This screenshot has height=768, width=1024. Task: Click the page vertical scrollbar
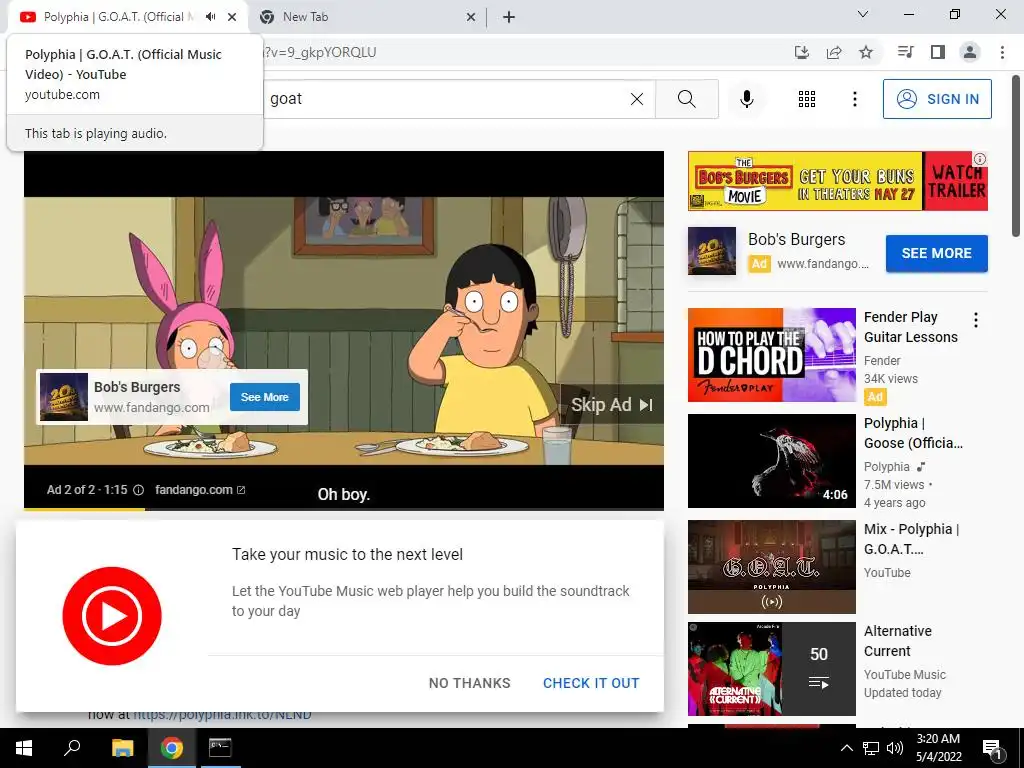(x=1016, y=156)
